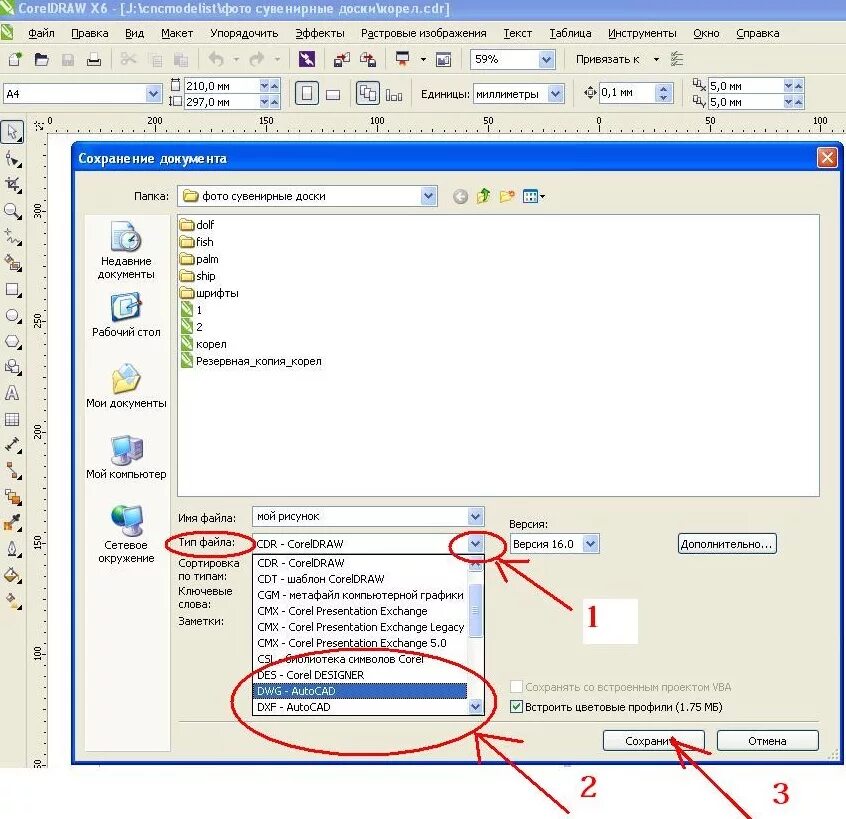Select the Zoom magnifier tool
Image resolution: width=846 pixels, height=819 pixels.
[12, 211]
